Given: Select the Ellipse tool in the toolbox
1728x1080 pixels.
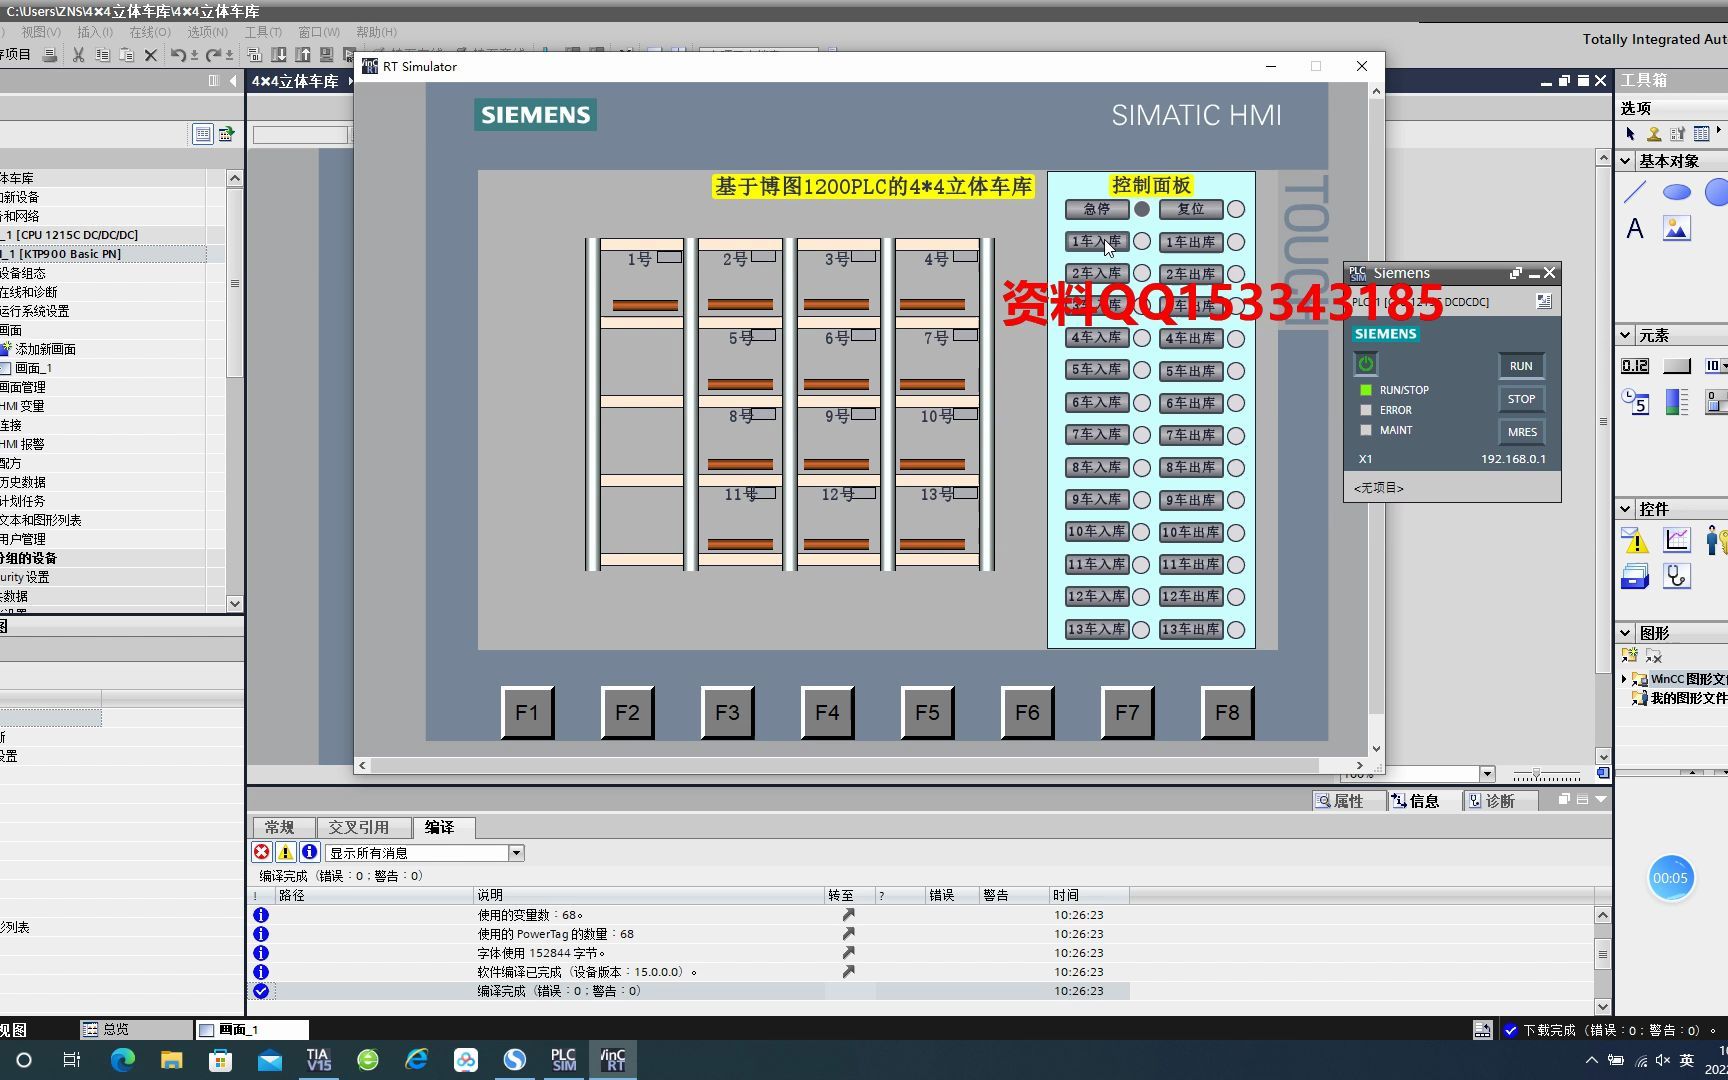Looking at the screenshot, I should tap(1677, 192).
